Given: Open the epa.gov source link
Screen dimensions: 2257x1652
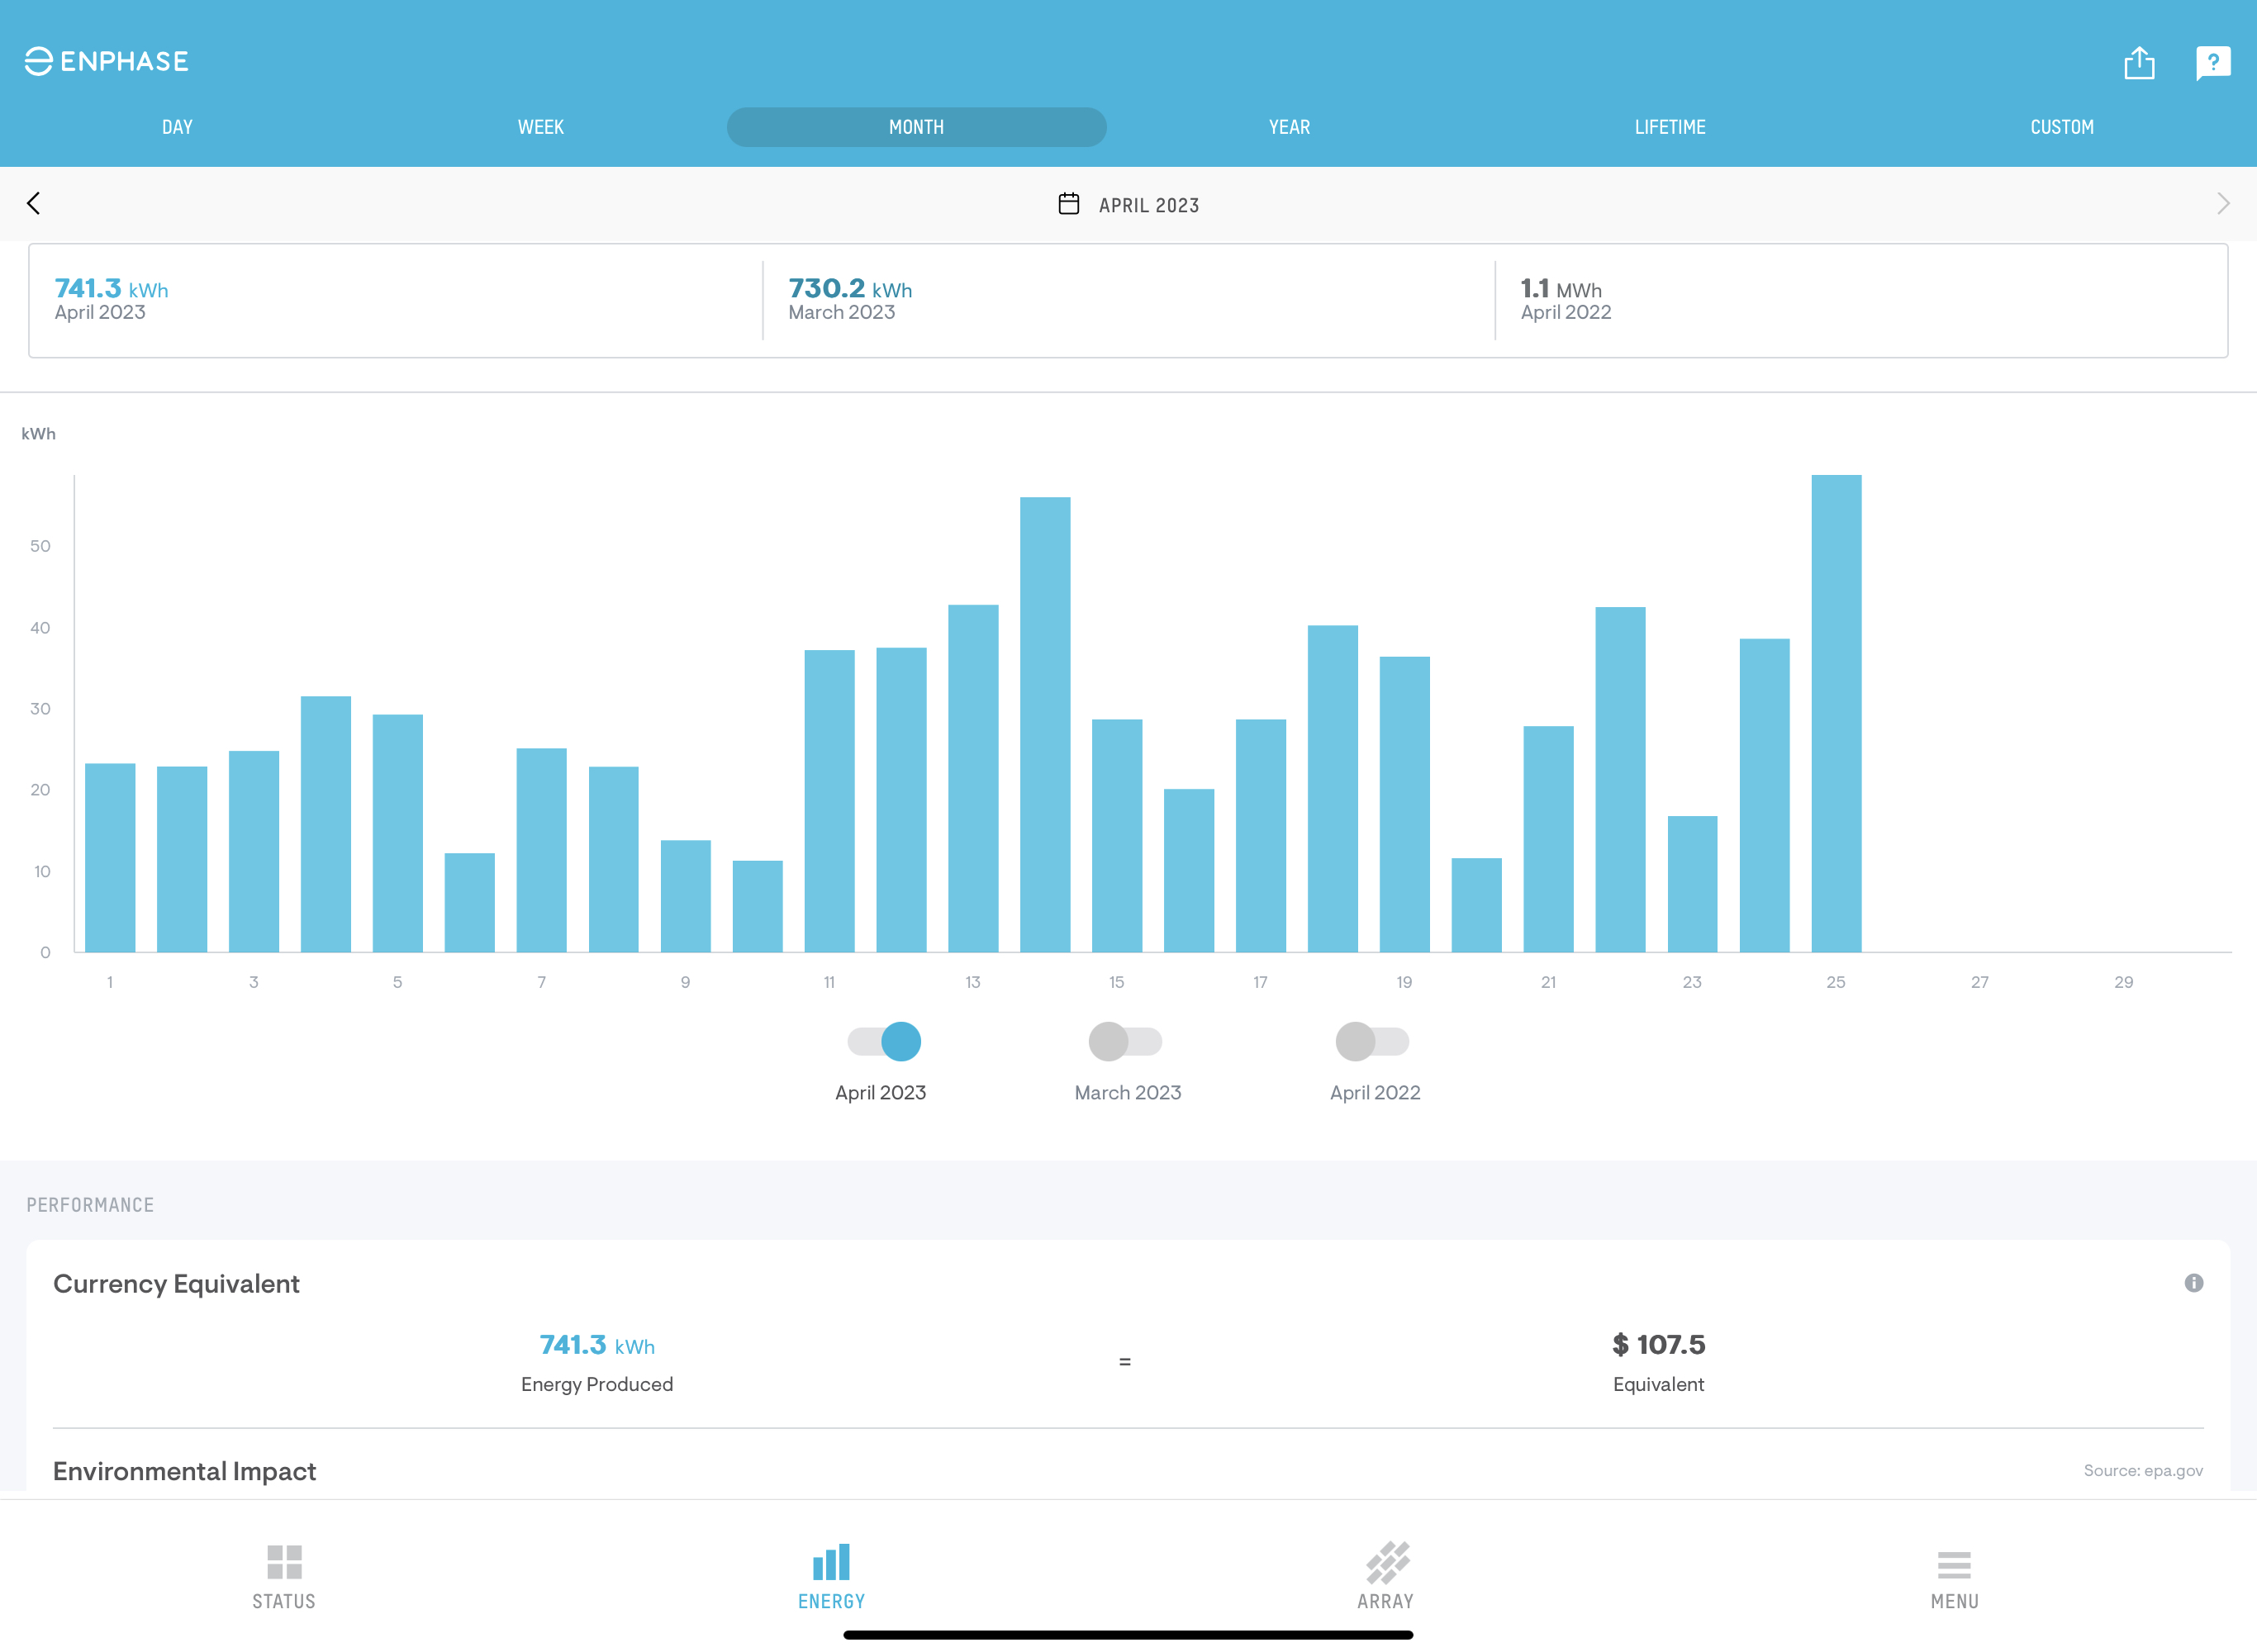Looking at the screenshot, I should click(x=2143, y=1471).
